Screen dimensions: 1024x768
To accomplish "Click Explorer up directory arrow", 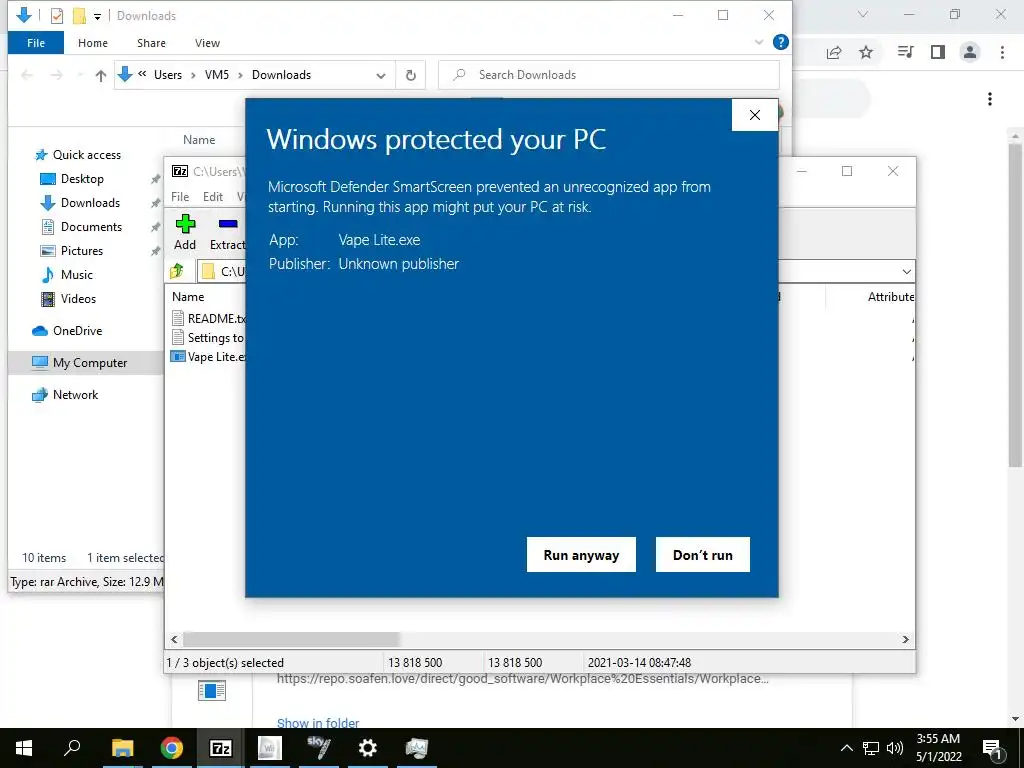I will (101, 75).
